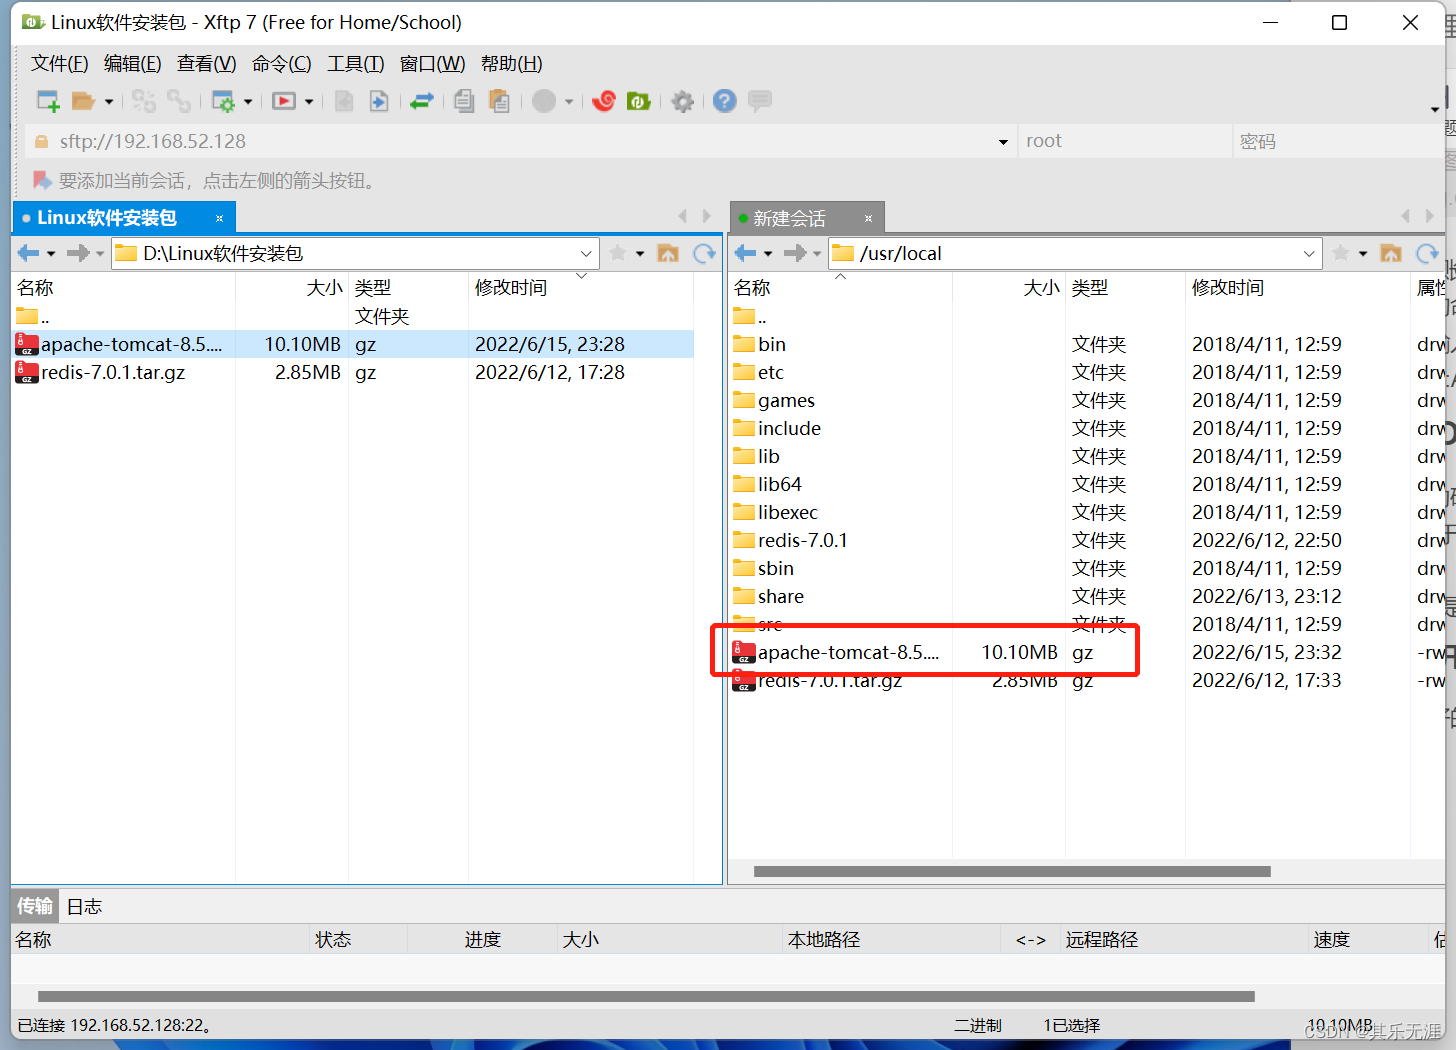Open the 命令(C) menu

pyautogui.click(x=282, y=64)
